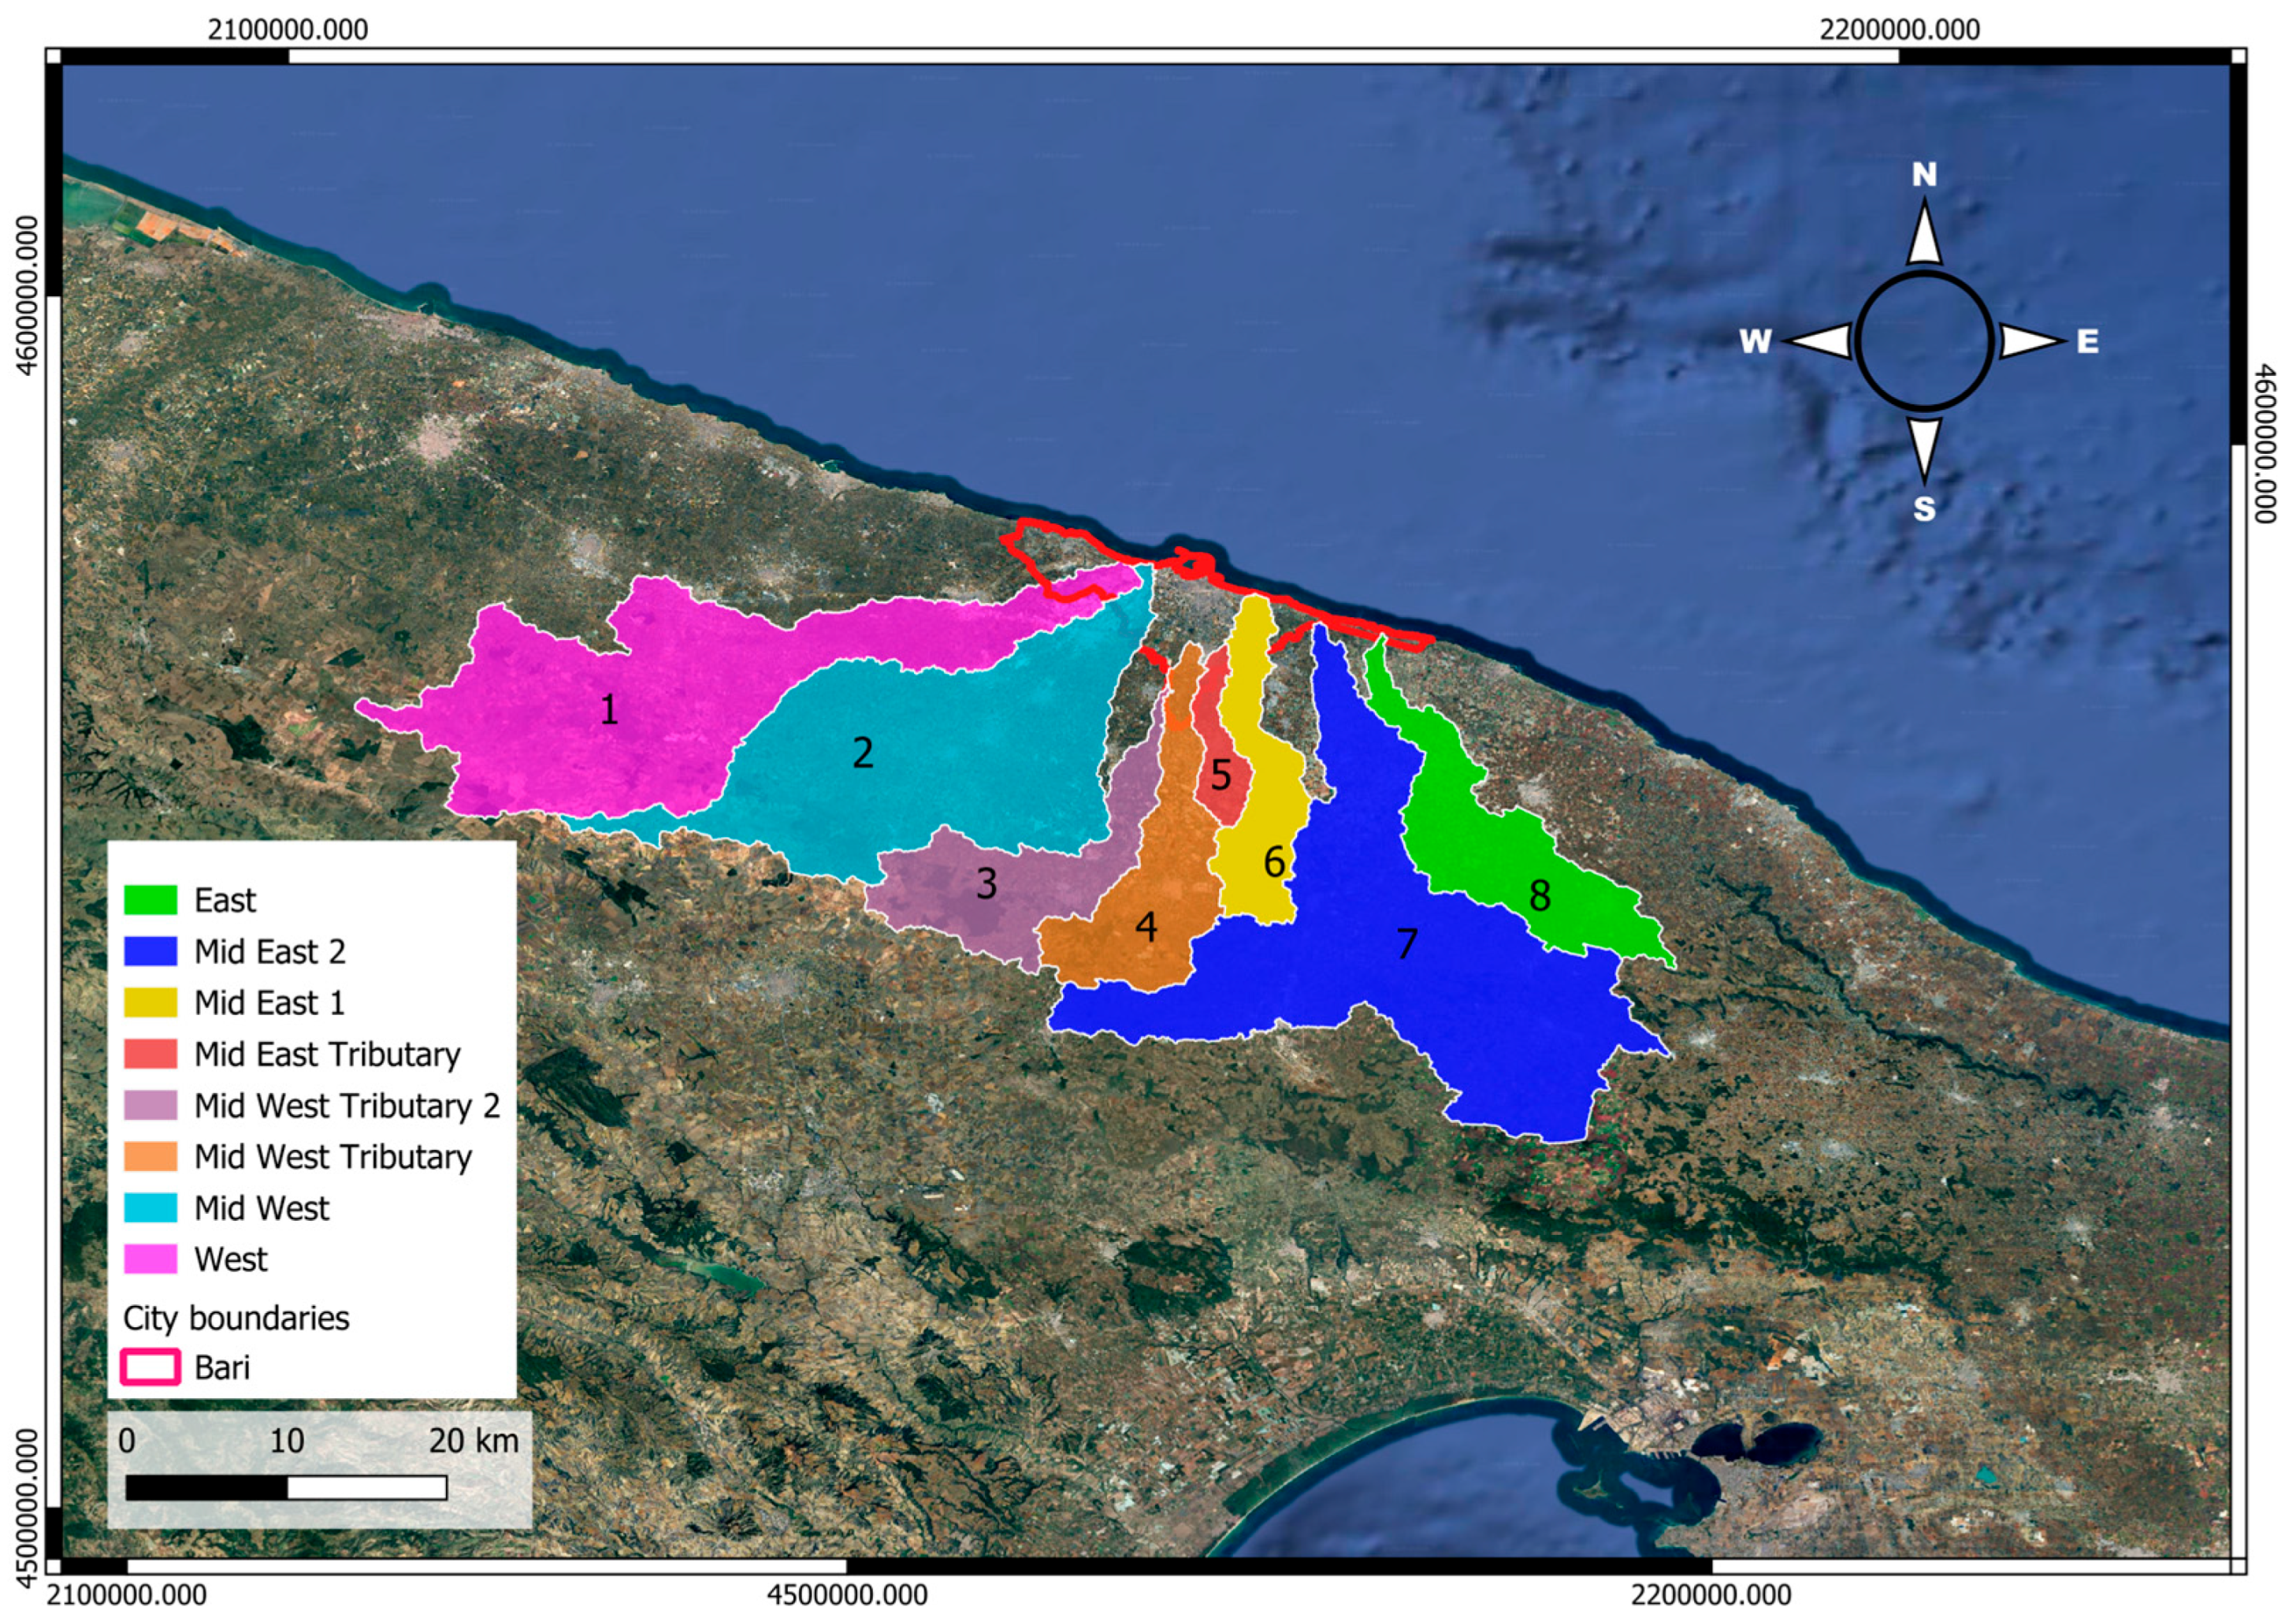Click the 'Mid East Tributary' legend label

point(328,1054)
